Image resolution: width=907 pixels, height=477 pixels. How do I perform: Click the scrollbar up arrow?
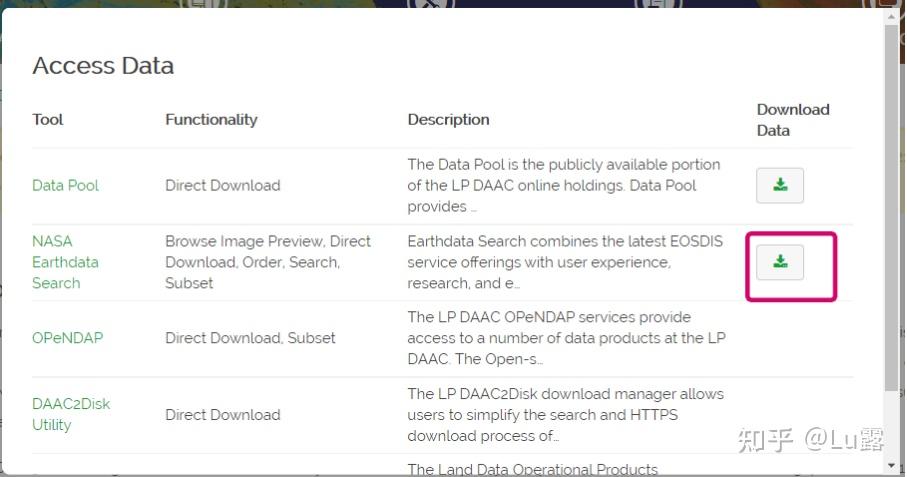[893, 17]
